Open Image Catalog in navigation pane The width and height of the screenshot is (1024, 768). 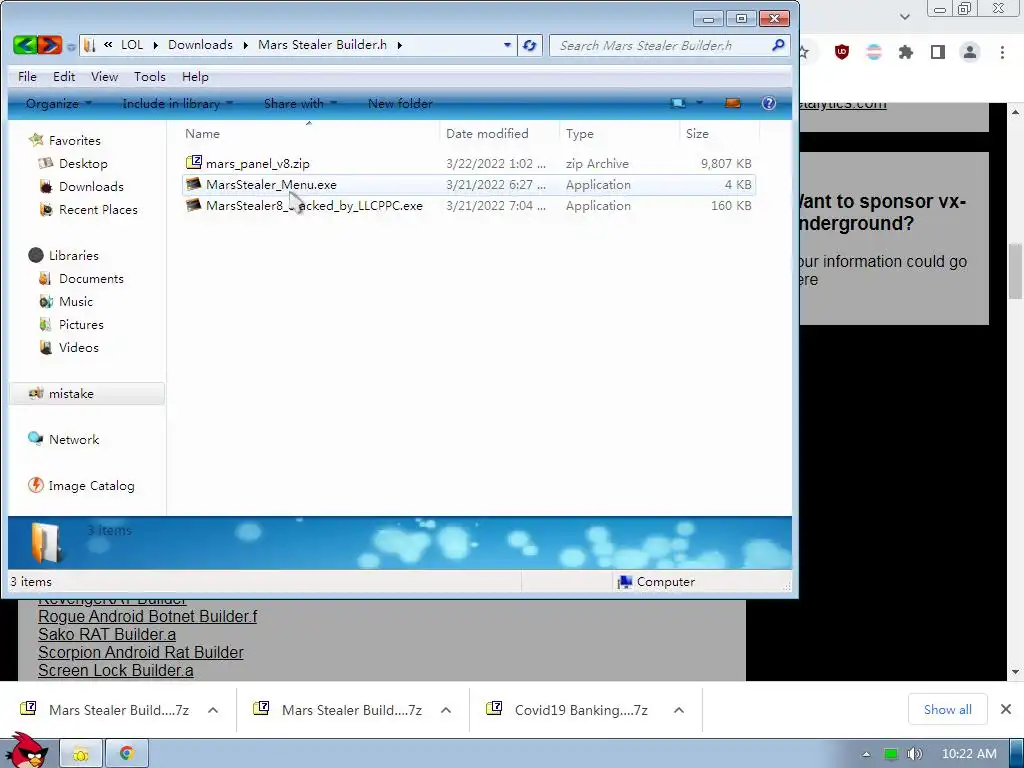pos(91,486)
